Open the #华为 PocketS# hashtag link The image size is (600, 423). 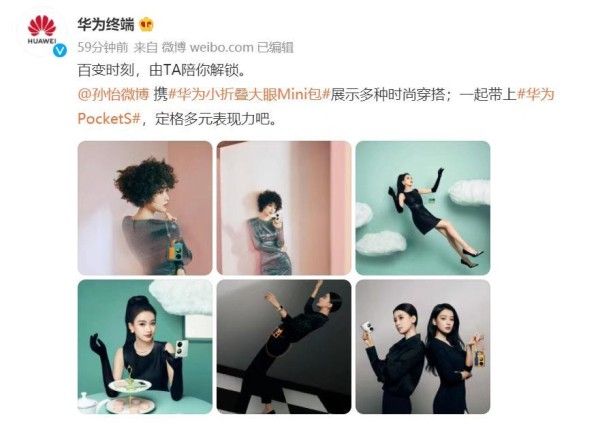(316, 106)
